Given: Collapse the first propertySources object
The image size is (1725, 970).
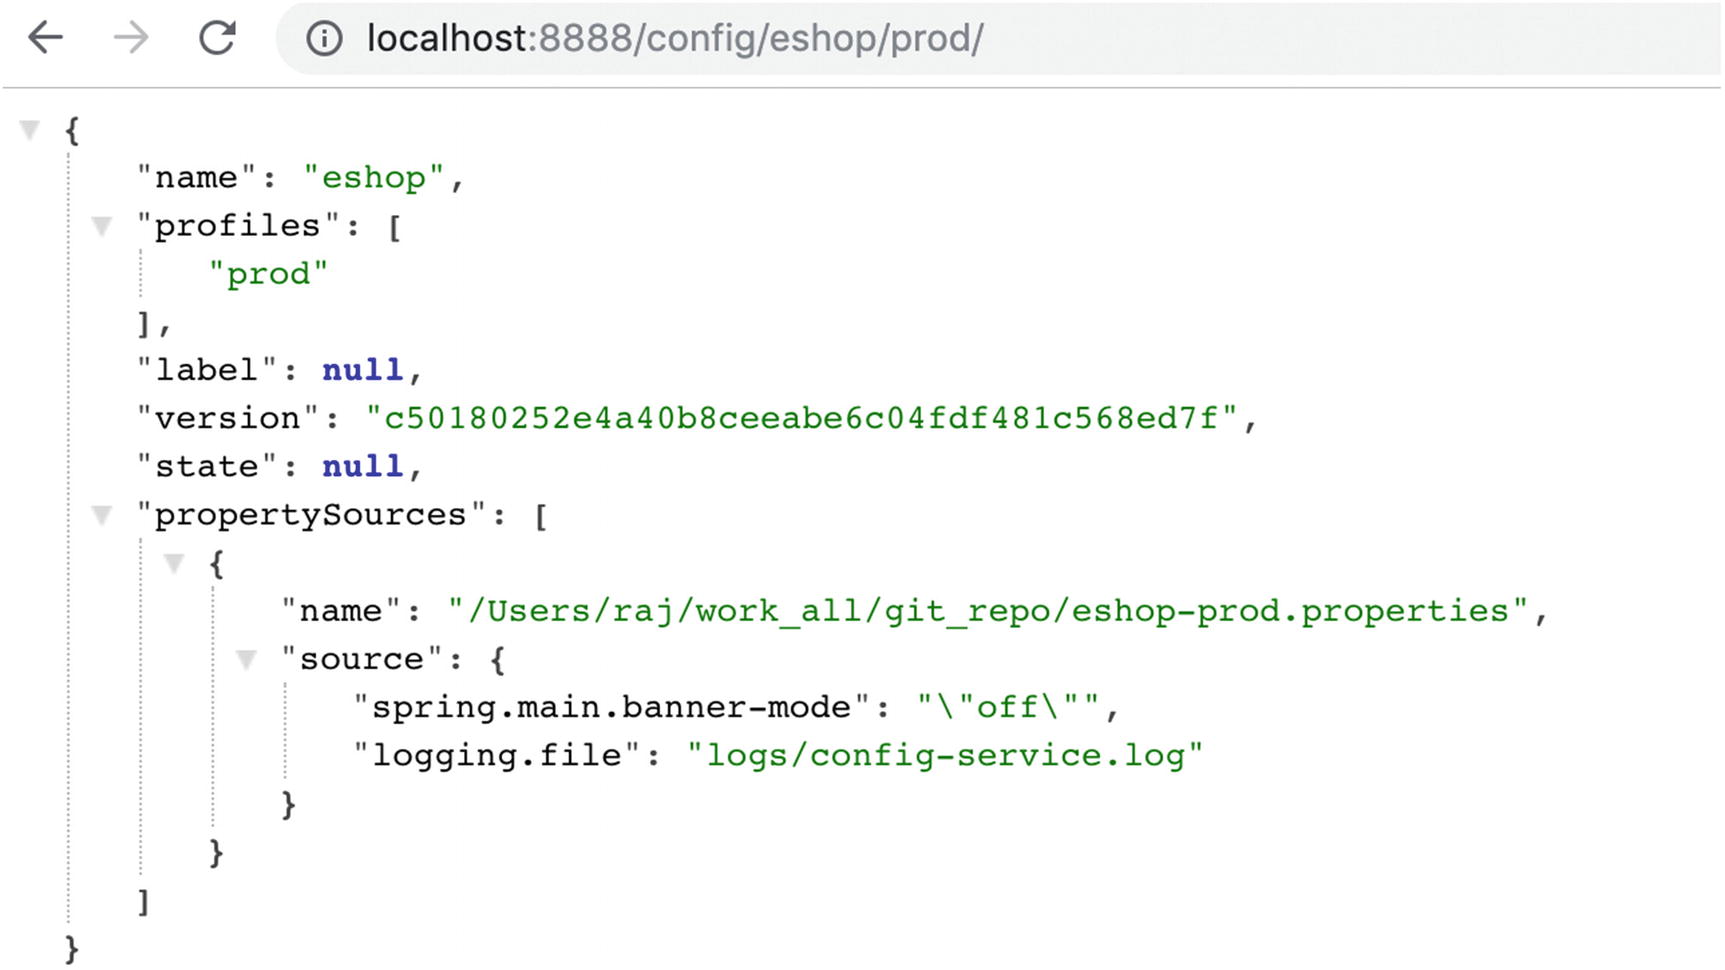Looking at the screenshot, I should (174, 563).
